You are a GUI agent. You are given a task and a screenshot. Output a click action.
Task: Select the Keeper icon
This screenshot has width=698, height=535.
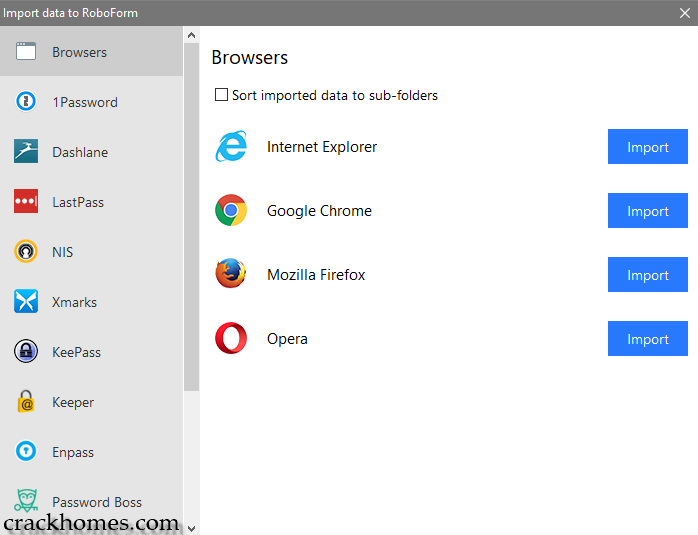pyautogui.click(x=26, y=401)
